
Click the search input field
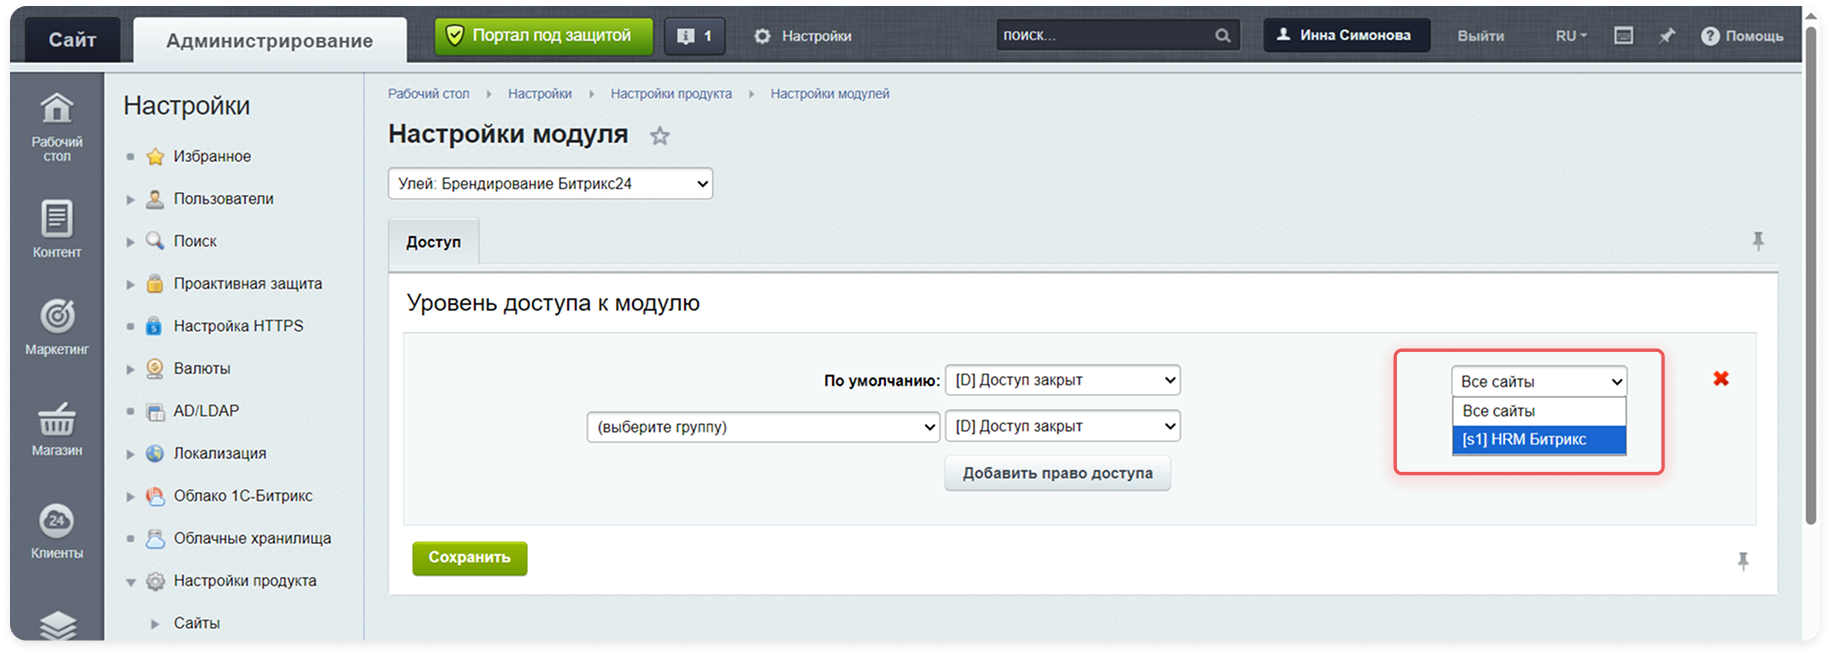pyautogui.click(x=1105, y=35)
